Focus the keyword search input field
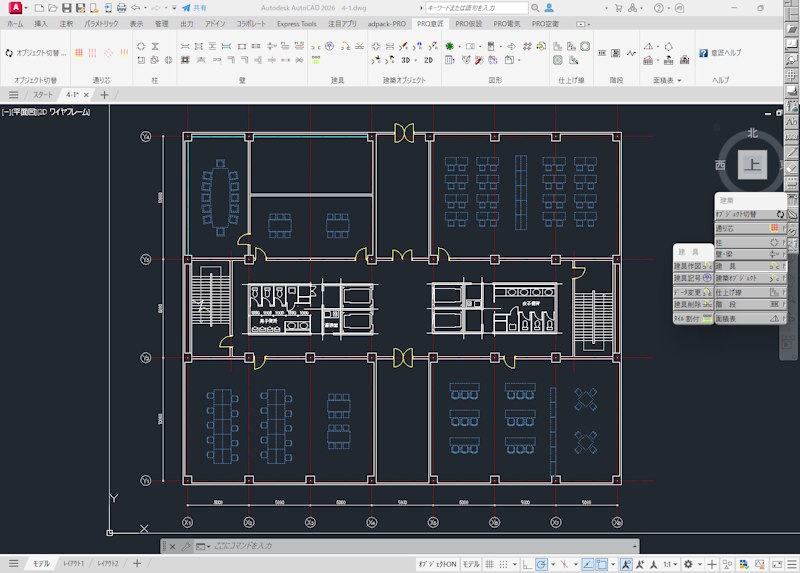 pyautogui.click(x=477, y=8)
